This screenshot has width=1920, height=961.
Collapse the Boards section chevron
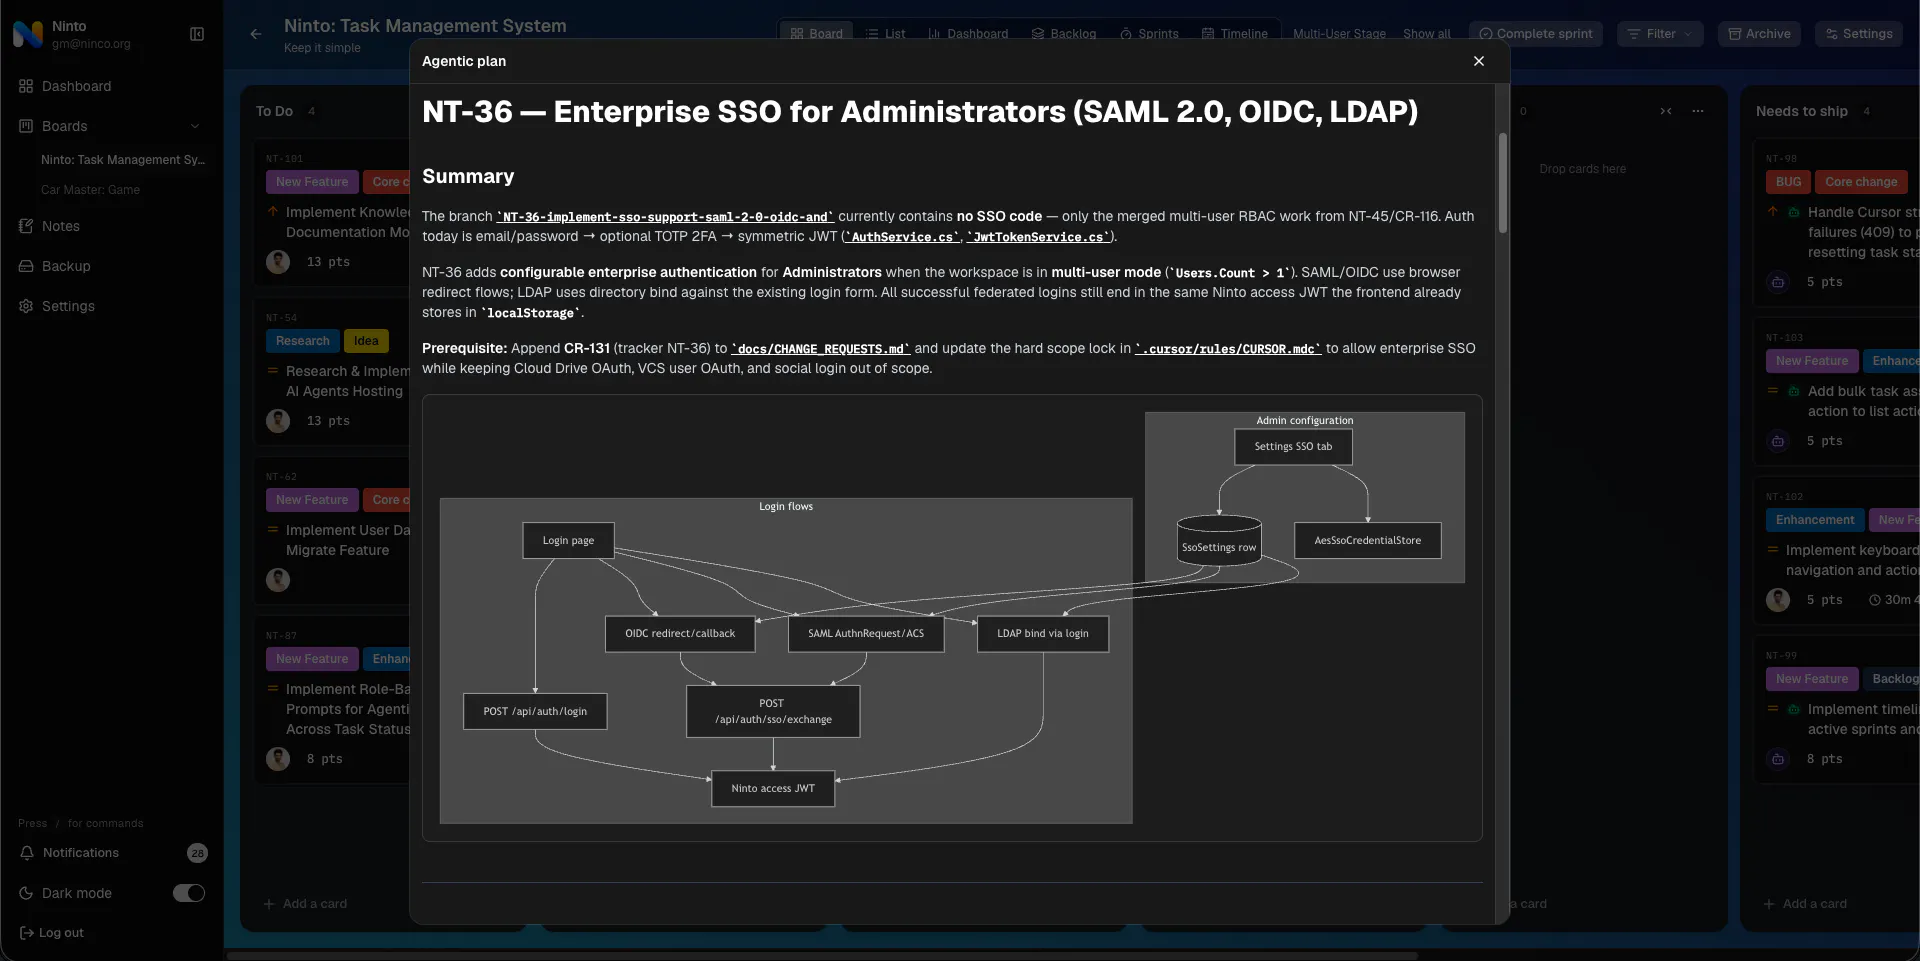point(195,126)
